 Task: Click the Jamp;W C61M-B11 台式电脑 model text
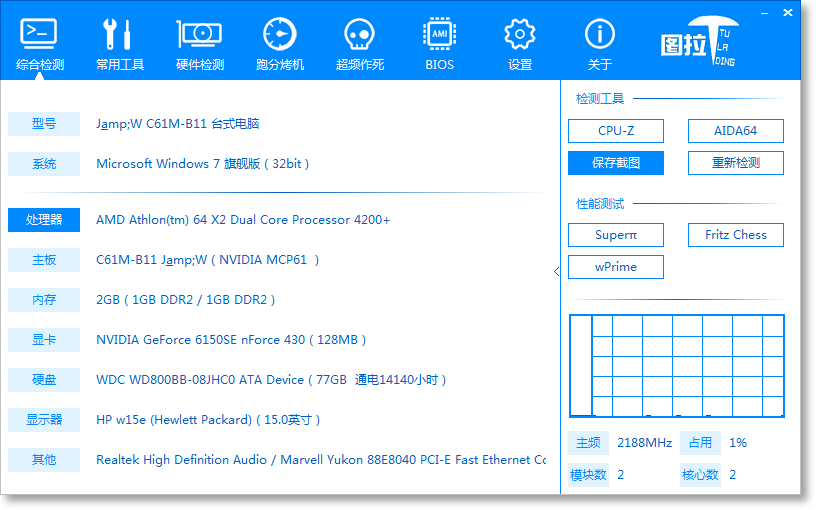point(177,124)
